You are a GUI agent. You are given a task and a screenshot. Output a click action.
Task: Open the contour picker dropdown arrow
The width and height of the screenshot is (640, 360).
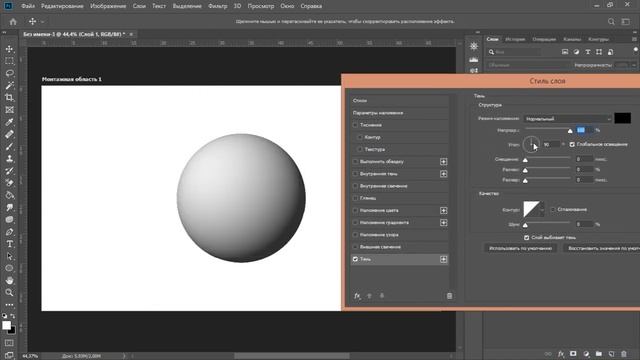[x=542, y=209]
